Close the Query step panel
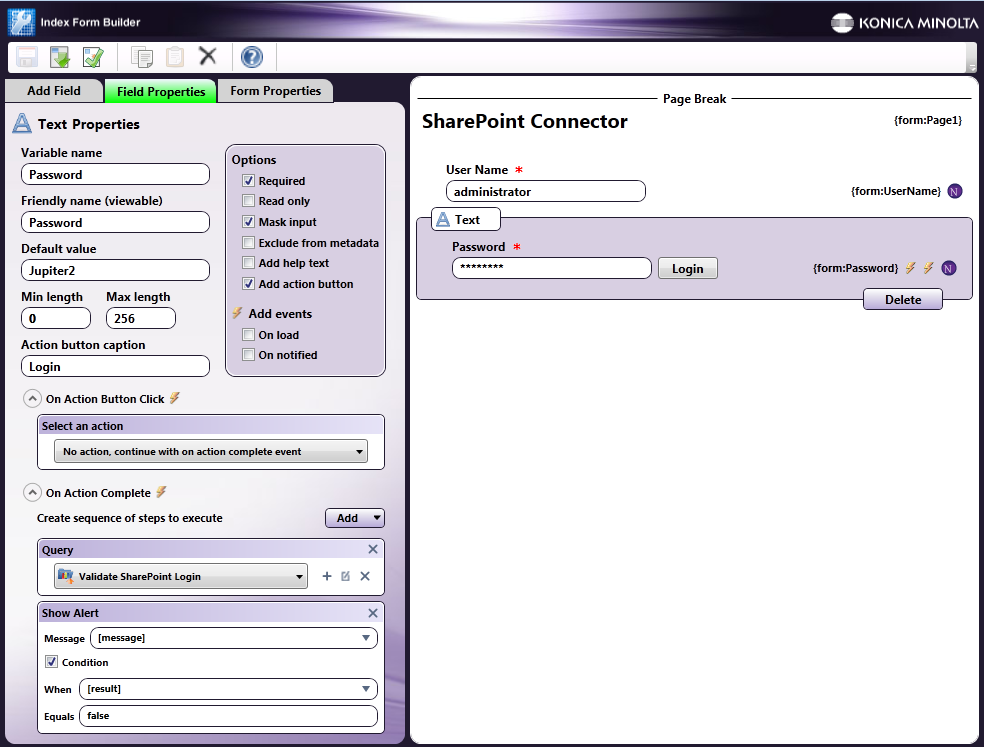The width and height of the screenshot is (984, 747). pyautogui.click(x=373, y=549)
